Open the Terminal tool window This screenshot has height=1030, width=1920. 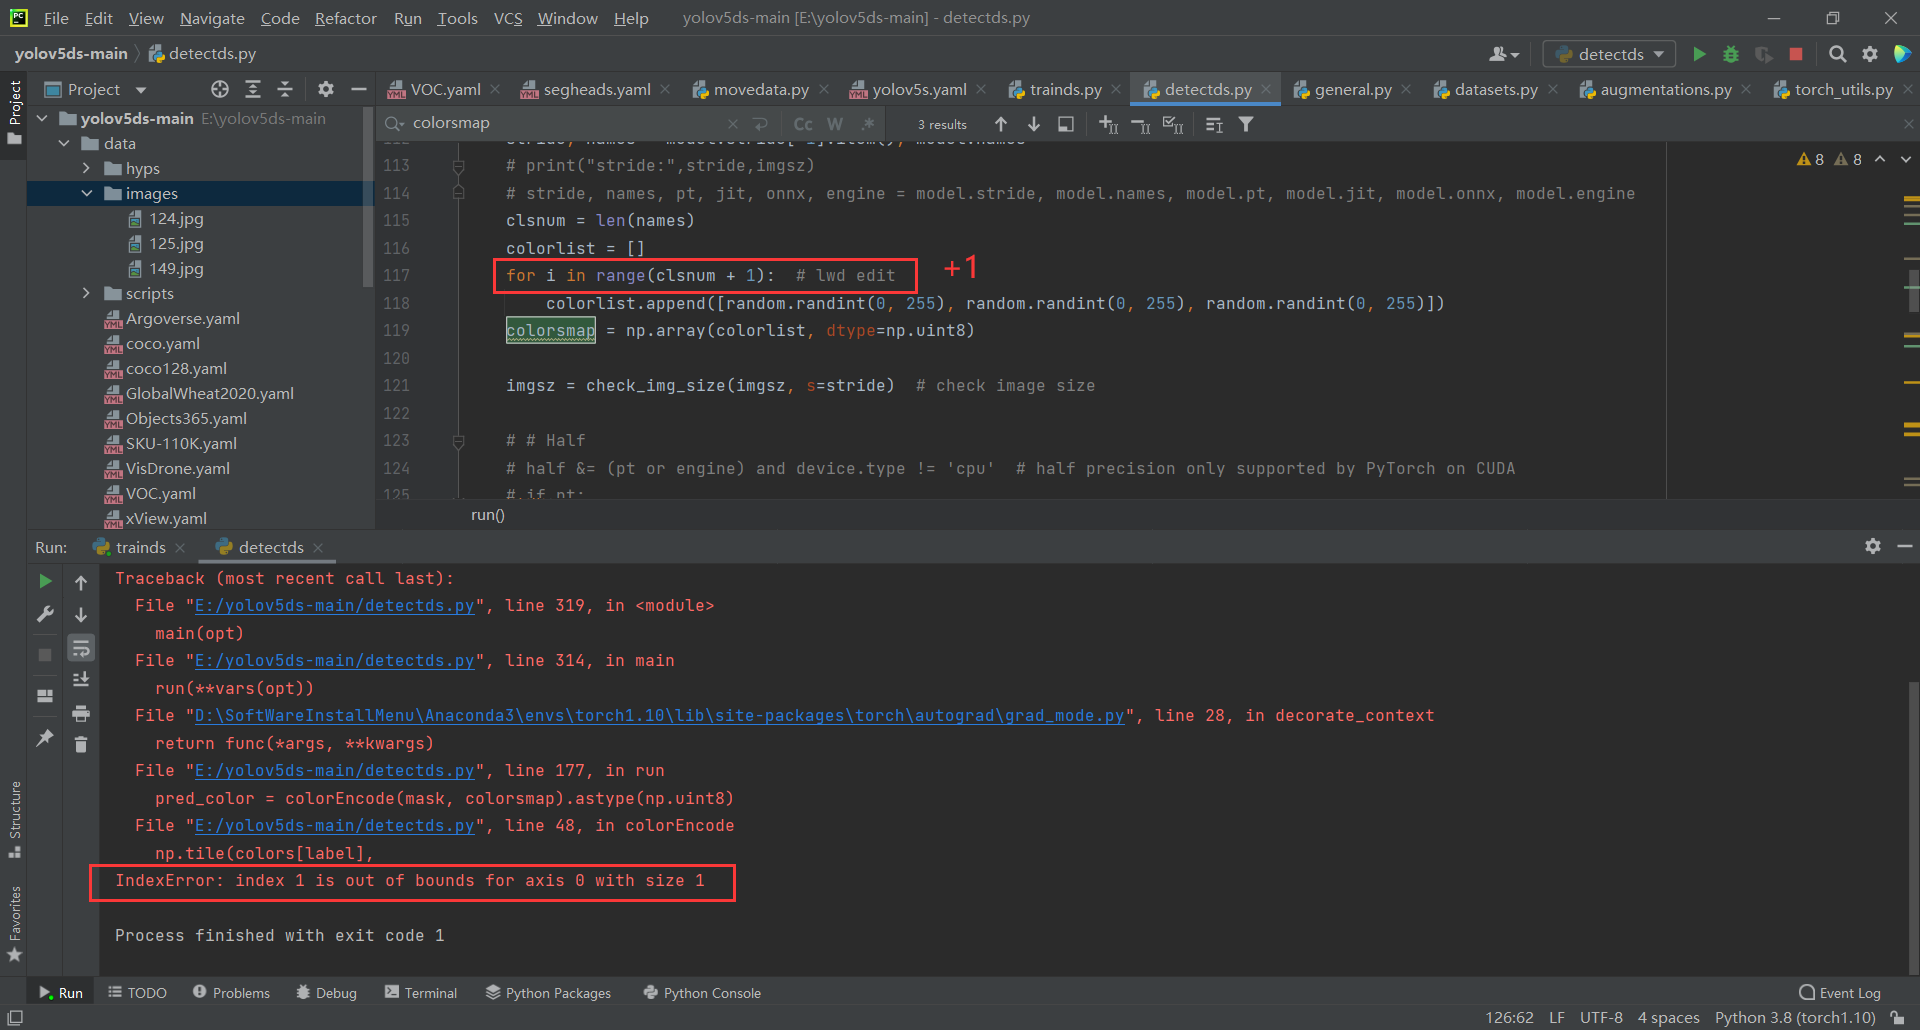click(x=421, y=993)
